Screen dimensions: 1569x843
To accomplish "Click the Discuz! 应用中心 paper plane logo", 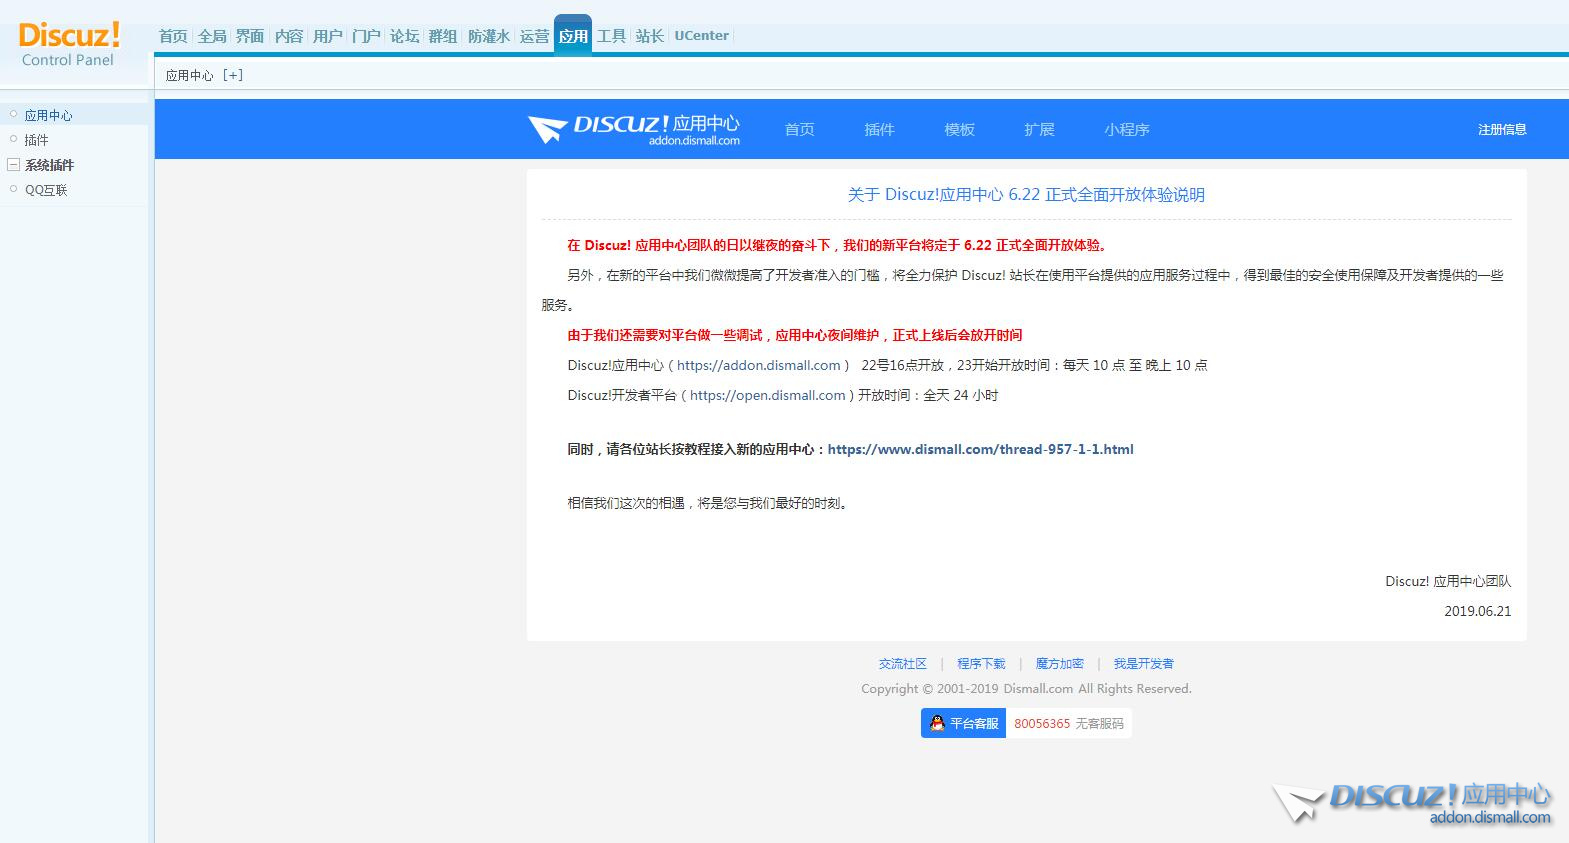I will point(634,129).
